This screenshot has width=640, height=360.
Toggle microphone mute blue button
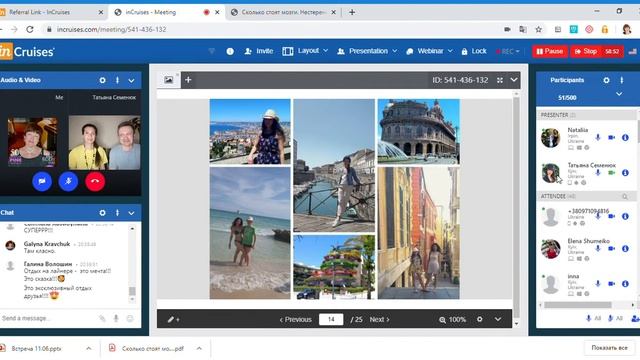click(x=68, y=181)
